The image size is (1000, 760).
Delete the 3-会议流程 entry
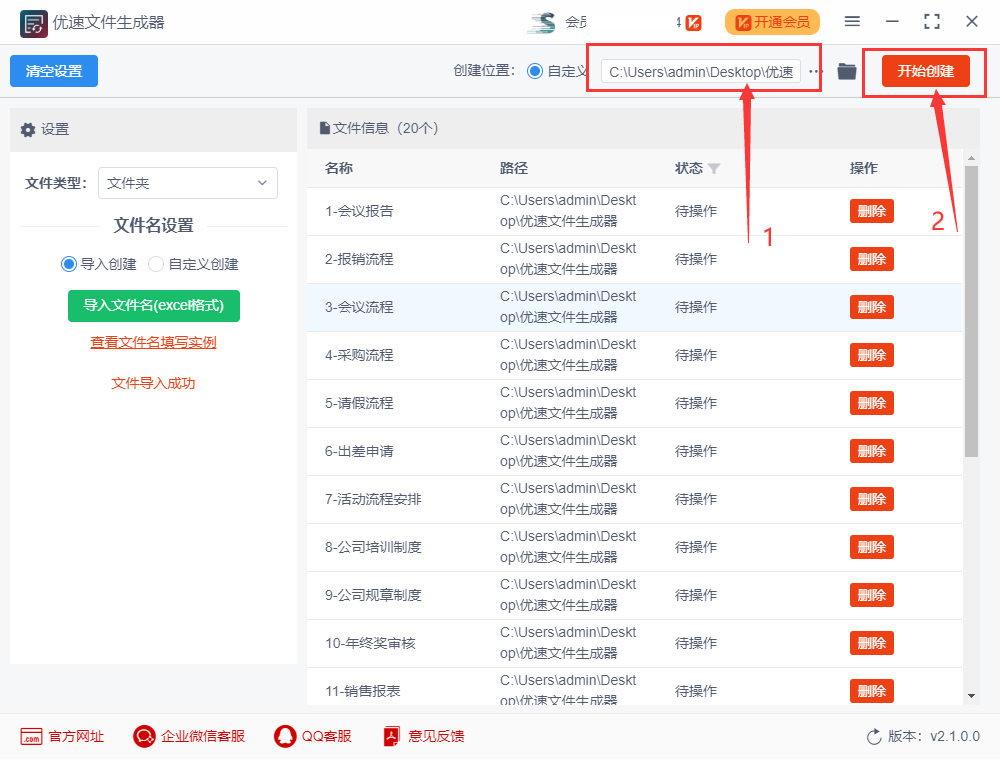pos(871,307)
